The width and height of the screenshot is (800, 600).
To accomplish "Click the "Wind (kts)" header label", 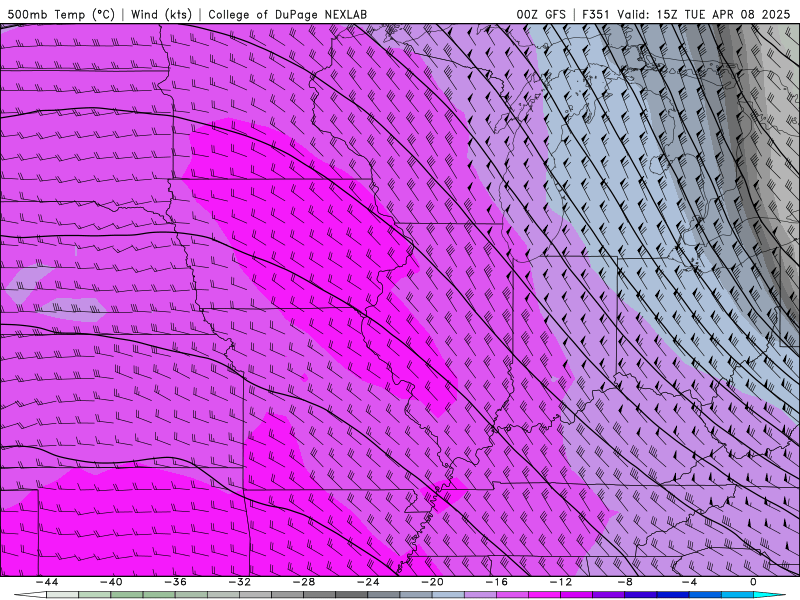I will click(161, 14).
